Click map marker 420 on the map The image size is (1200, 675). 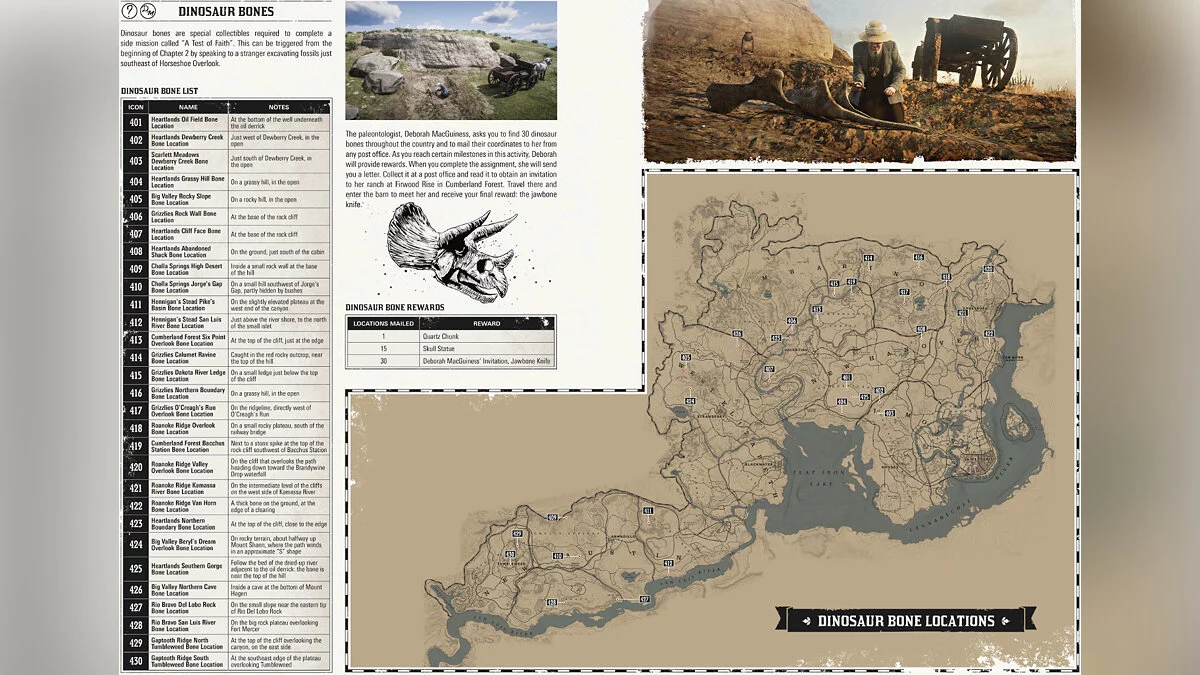pyautogui.click(x=988, y=269)
